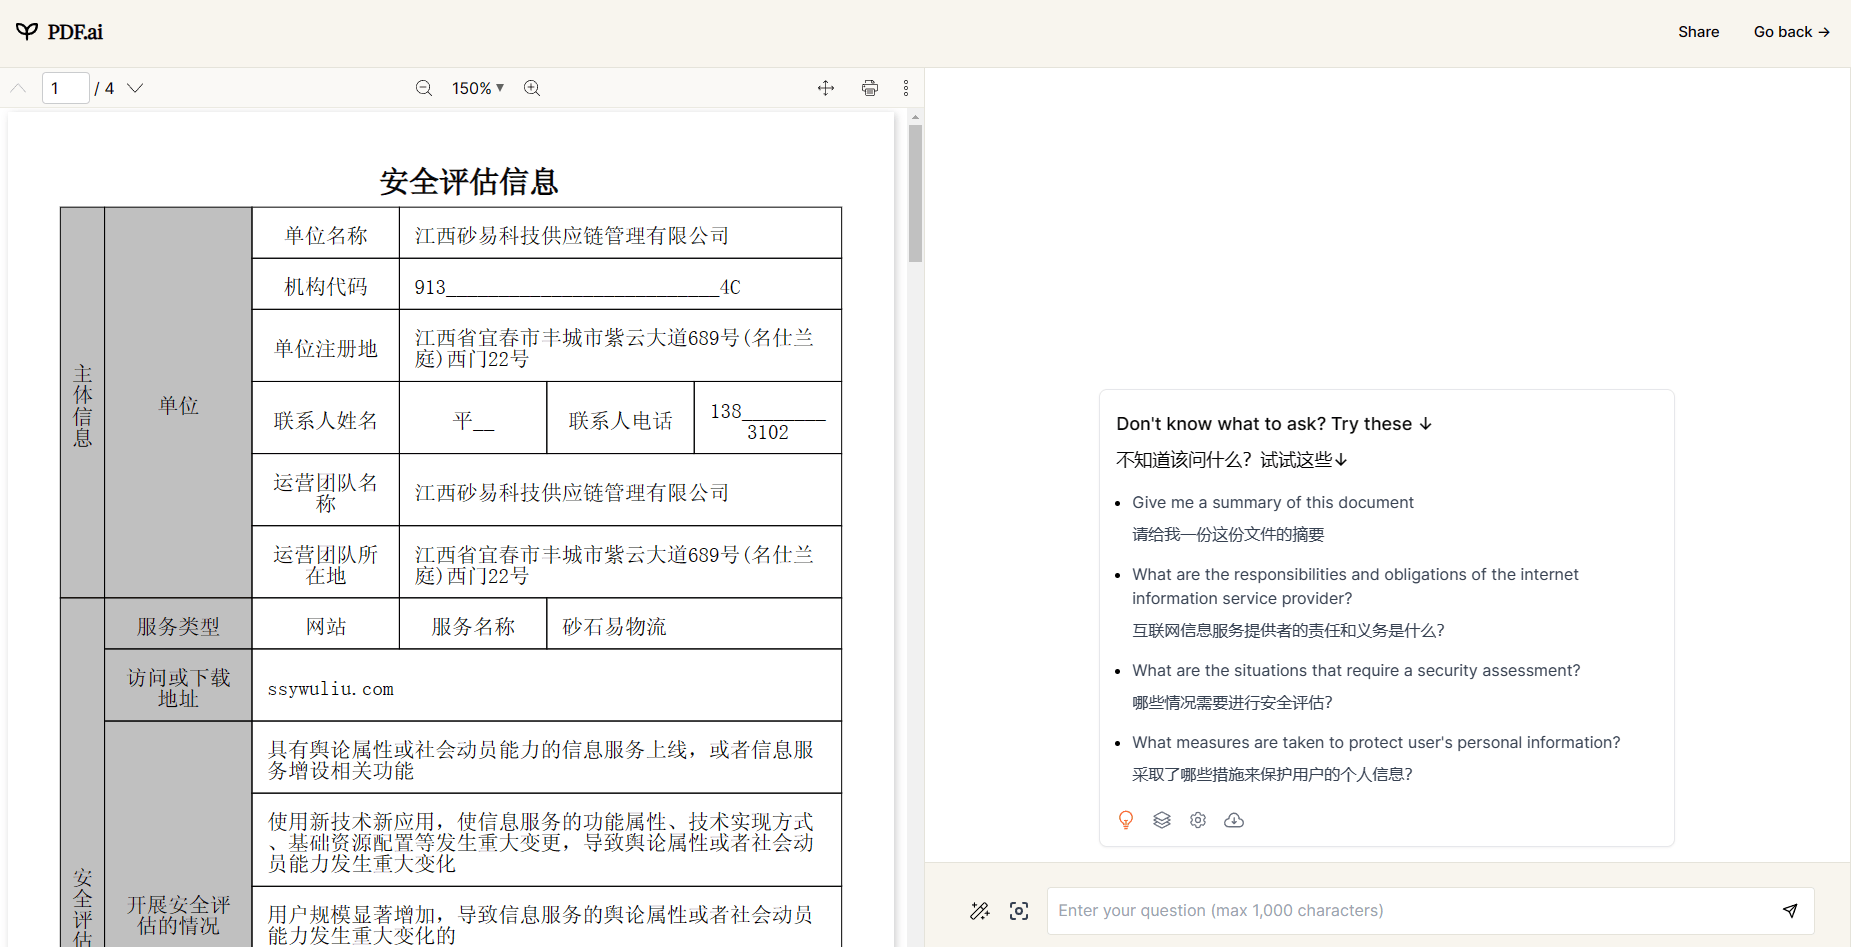This screenshot has width=1851, height=947.
Task: Select the zoom out magnifier icon
Action: coord(424,88)
